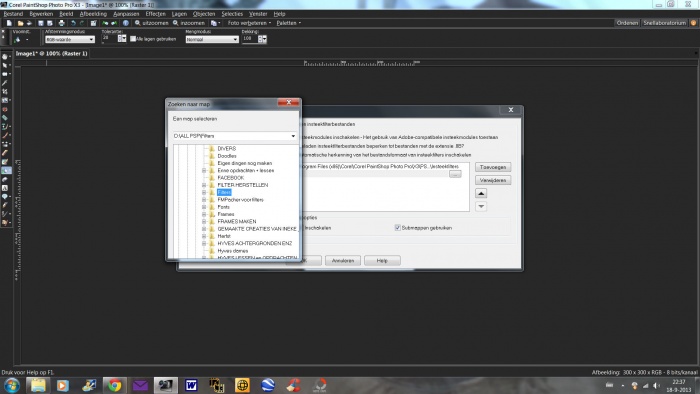
Task: Open the Bestand menu
Action: click(x=13, y=14)
